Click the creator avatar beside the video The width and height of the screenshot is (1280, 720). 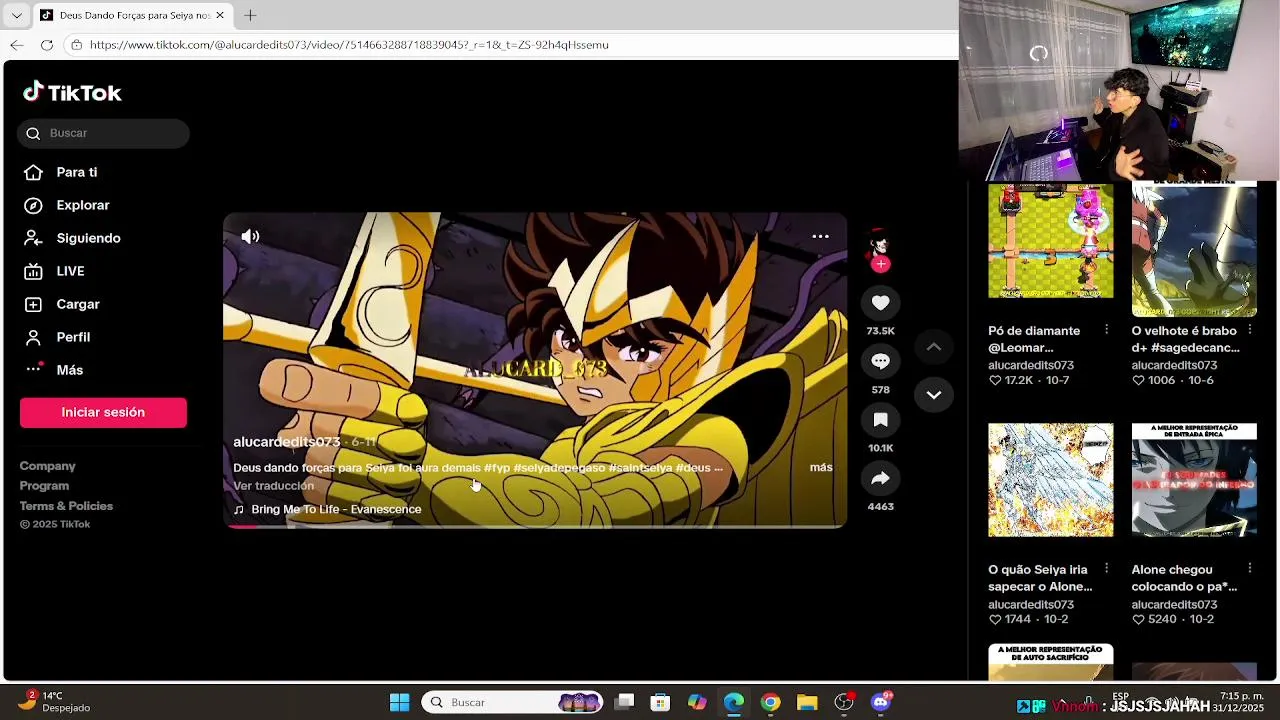click(880, 242)
